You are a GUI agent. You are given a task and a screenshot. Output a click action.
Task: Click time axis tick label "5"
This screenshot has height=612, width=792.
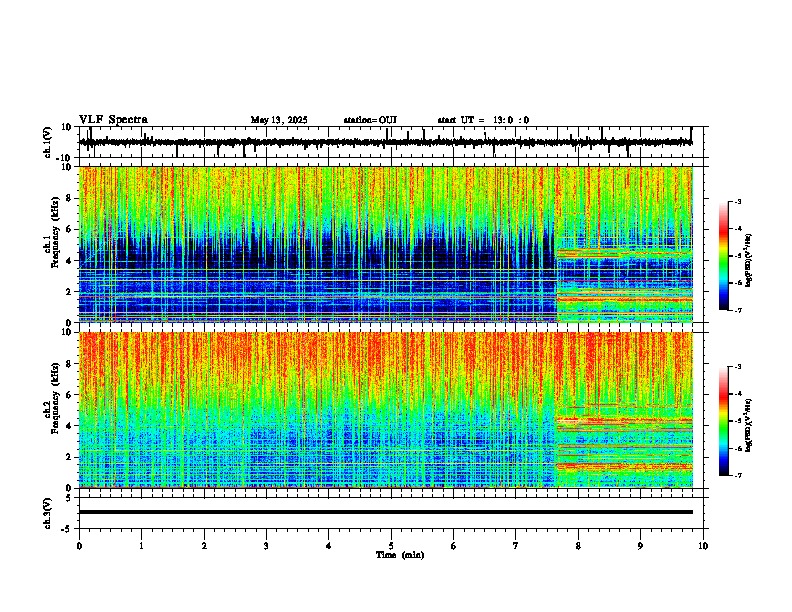[x=391, y=546]
